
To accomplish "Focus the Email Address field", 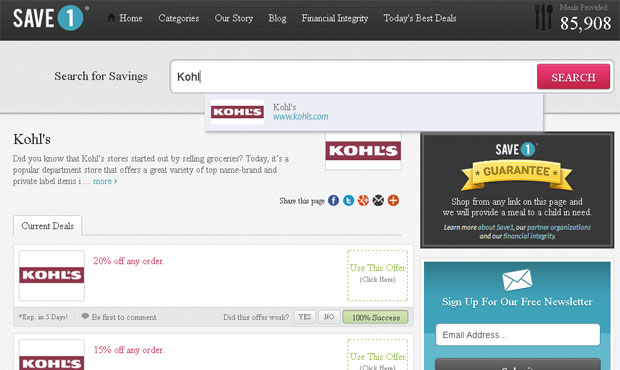I will tap(518, 335).
